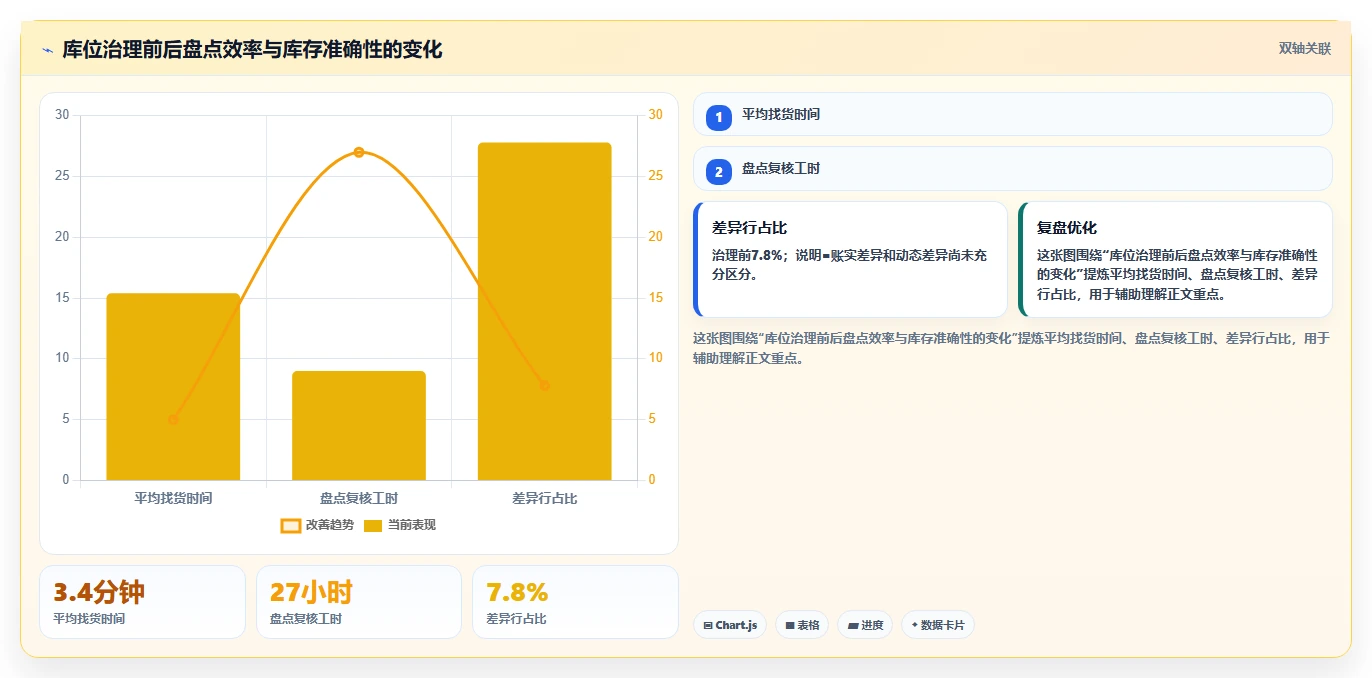
Task: Click number badge 1 for 平均找货时间
Action: point(718,118)
